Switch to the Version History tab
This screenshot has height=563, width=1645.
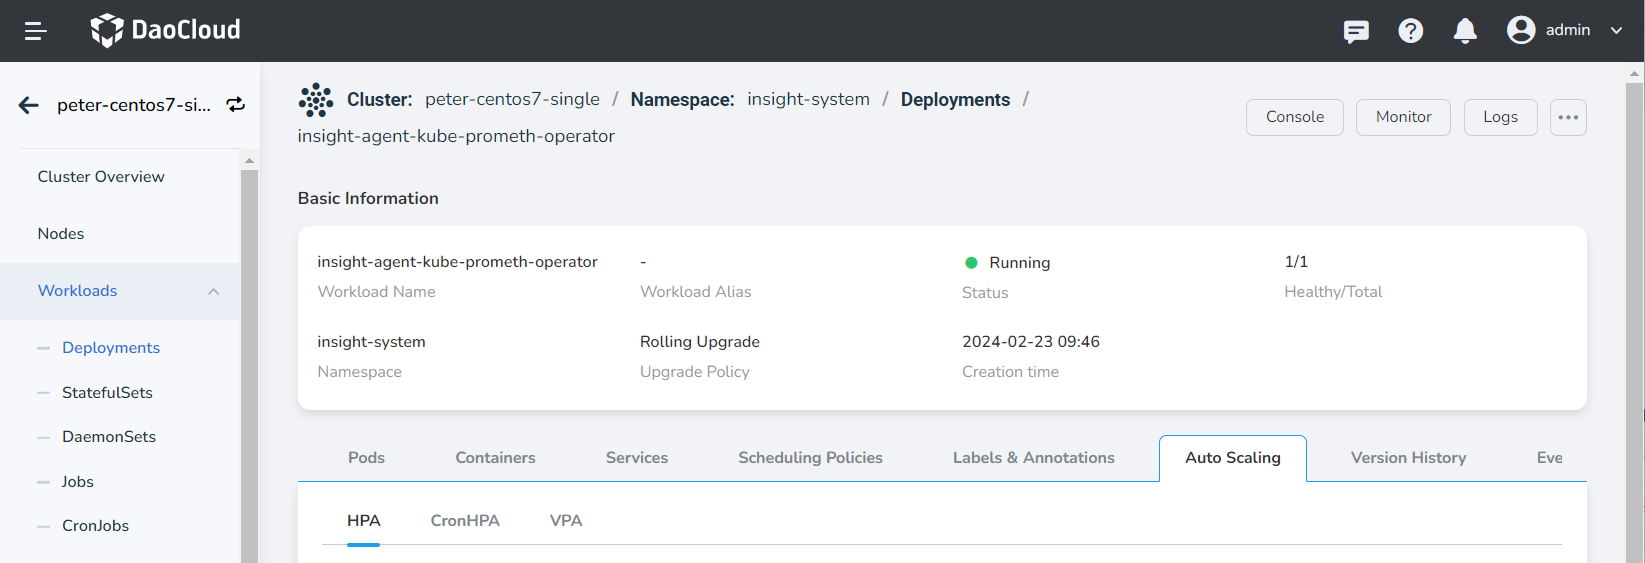pos(1408,458)
